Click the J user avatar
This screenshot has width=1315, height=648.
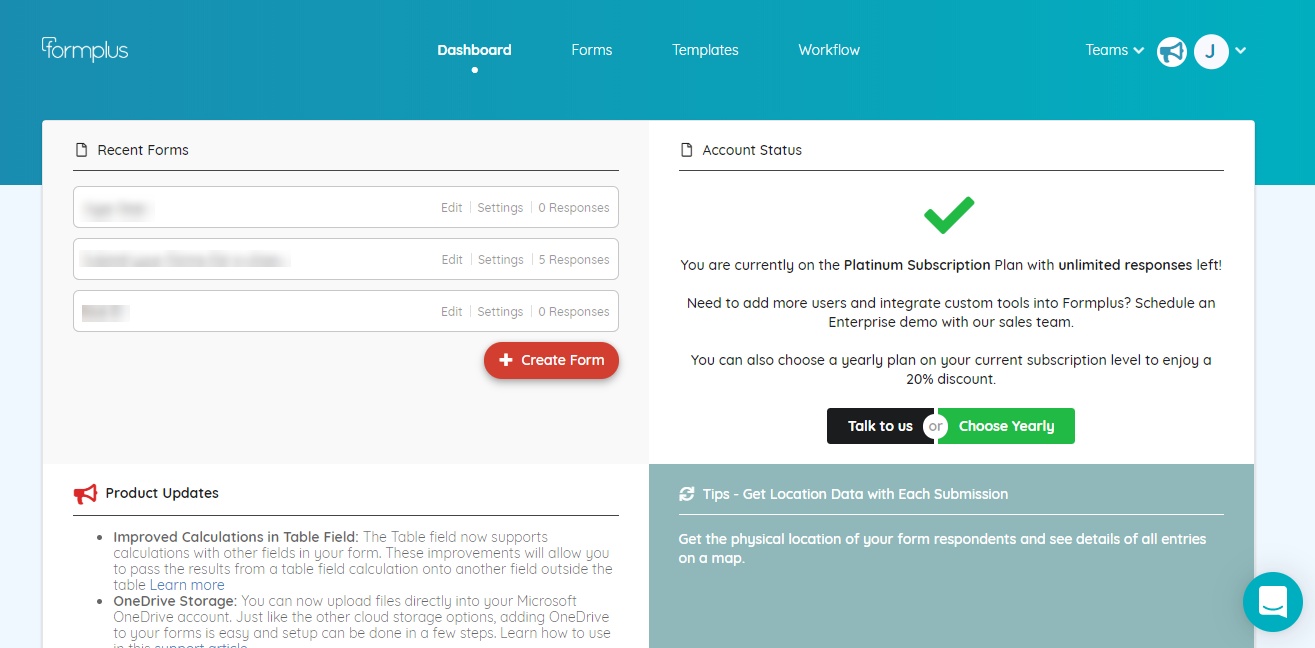pos(1211,51)
